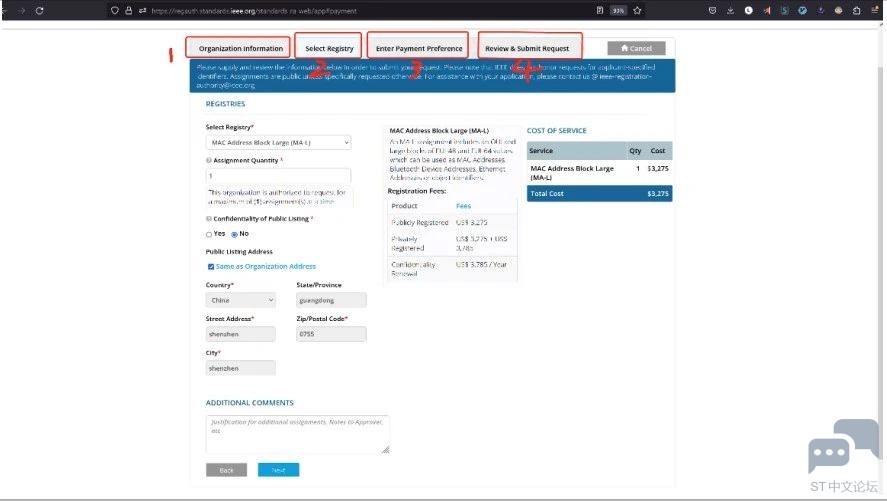
Task: Open the Country dropdown showing China
Action: (240, 300)
